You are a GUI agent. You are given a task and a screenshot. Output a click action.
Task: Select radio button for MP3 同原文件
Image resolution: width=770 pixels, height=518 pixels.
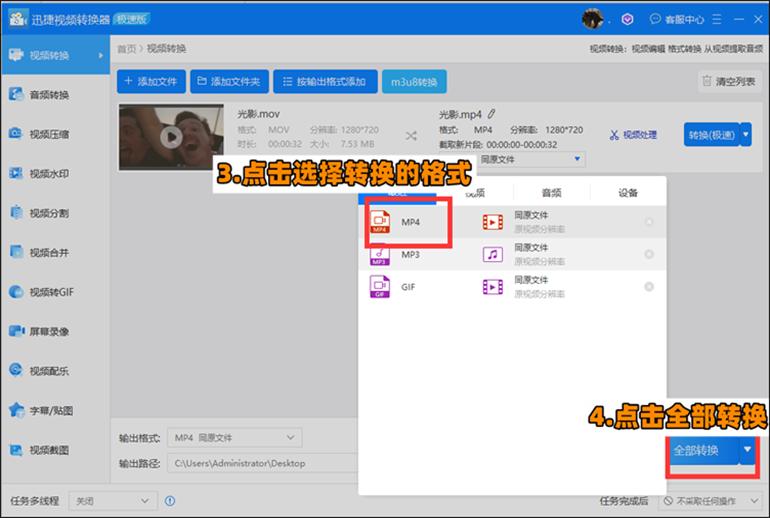[x=649, y=254]
